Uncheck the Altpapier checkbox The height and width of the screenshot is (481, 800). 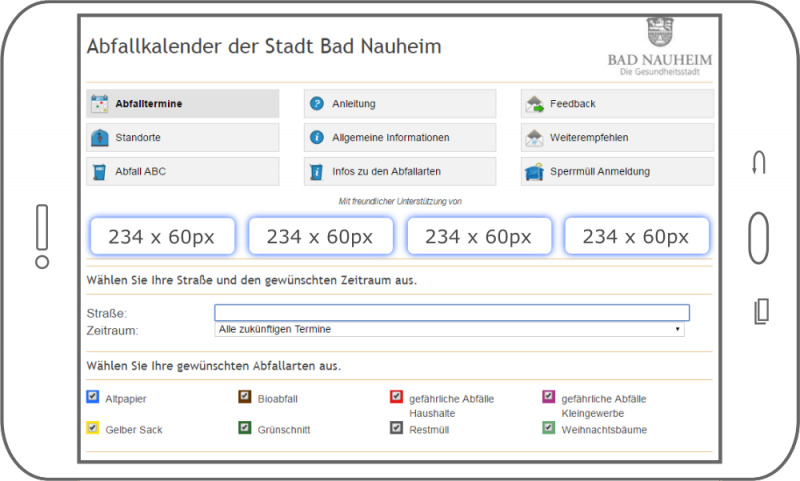93,397
